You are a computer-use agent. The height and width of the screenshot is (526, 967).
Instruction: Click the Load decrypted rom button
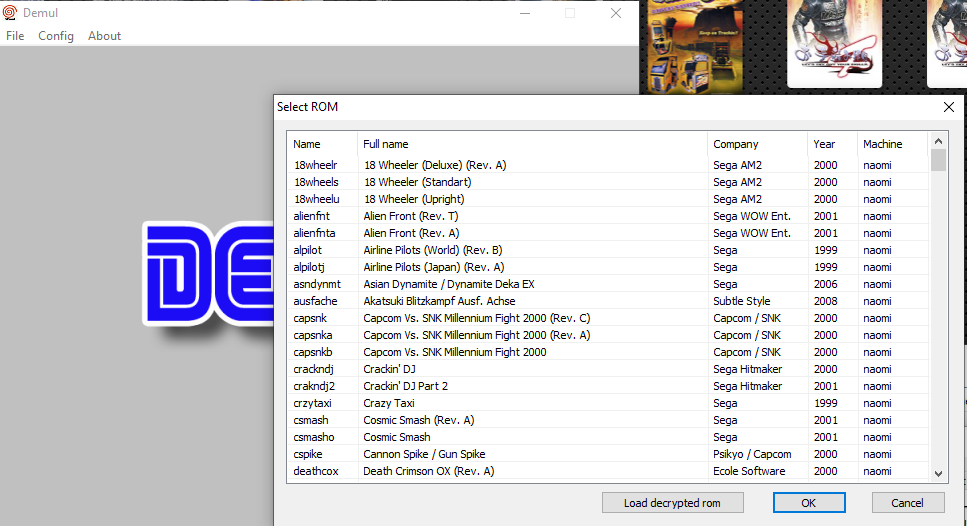pos(672,503)
